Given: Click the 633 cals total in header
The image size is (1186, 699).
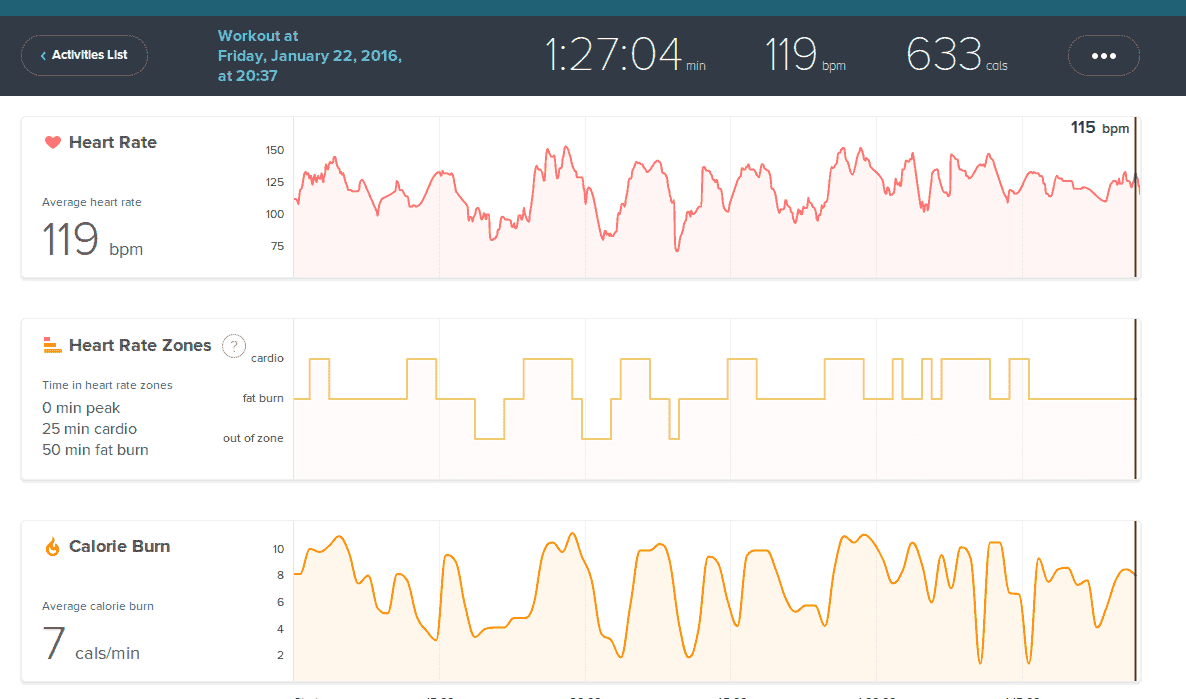Looking at the screenshot, I should 944,54.
